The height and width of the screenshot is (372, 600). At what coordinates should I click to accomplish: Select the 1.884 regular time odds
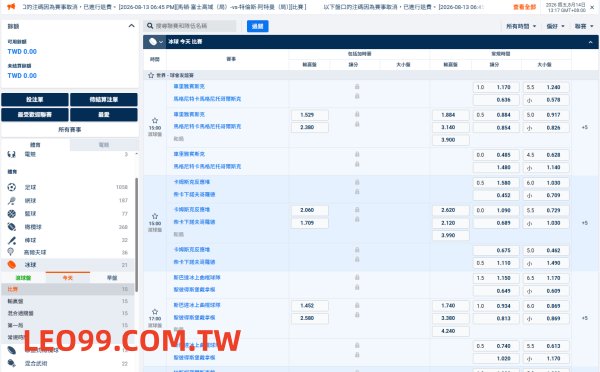coord(450,115)
